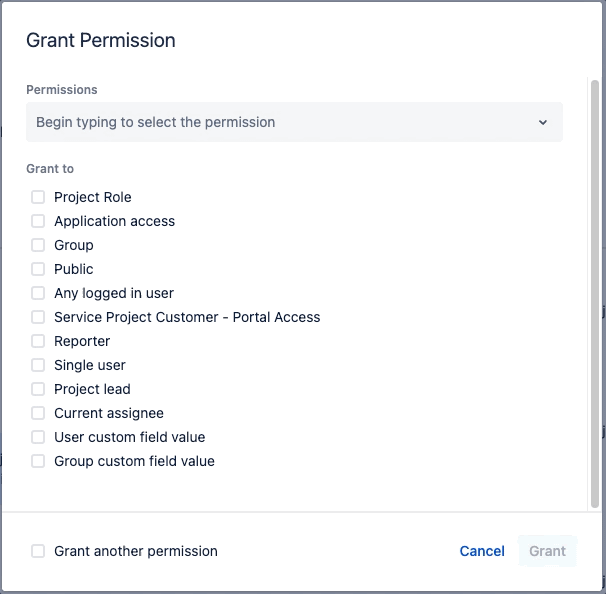
Task: Check the Project Role checkbox
Action: (x=38, y=197)
